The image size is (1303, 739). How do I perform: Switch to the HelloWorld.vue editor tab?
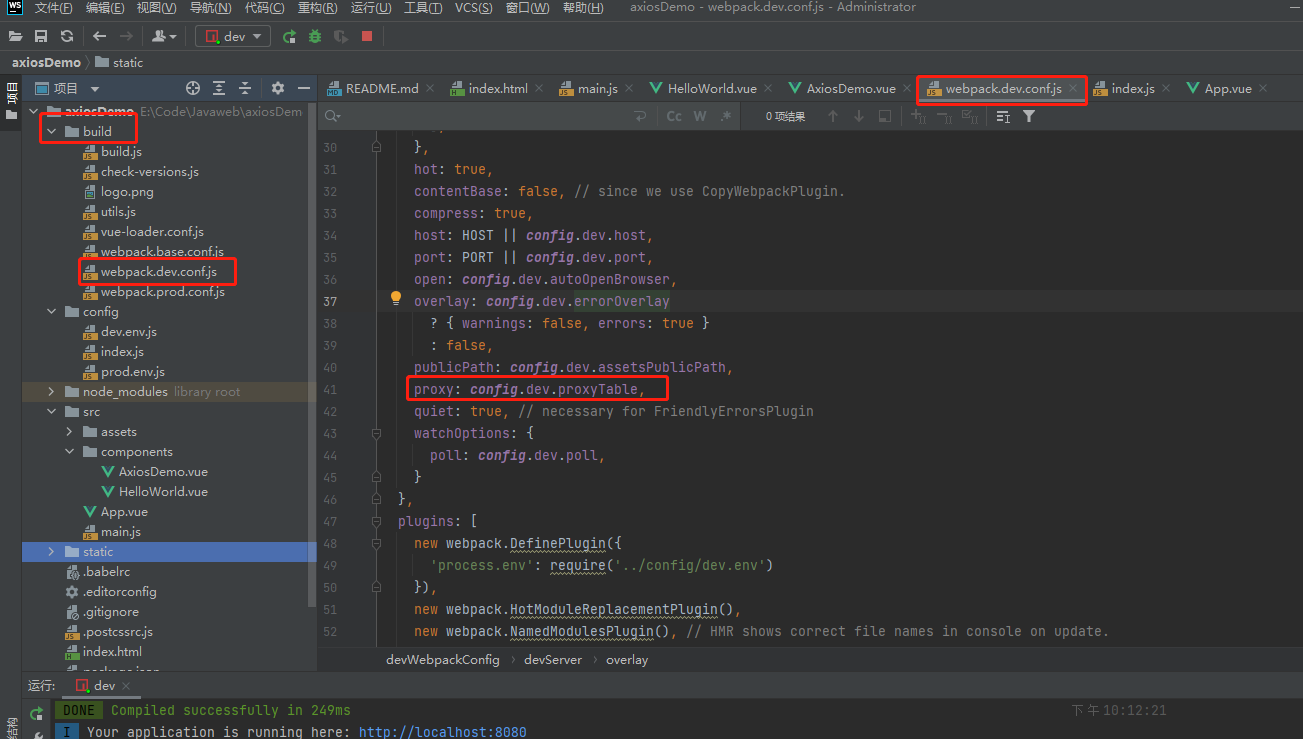[x=712, y=88]
